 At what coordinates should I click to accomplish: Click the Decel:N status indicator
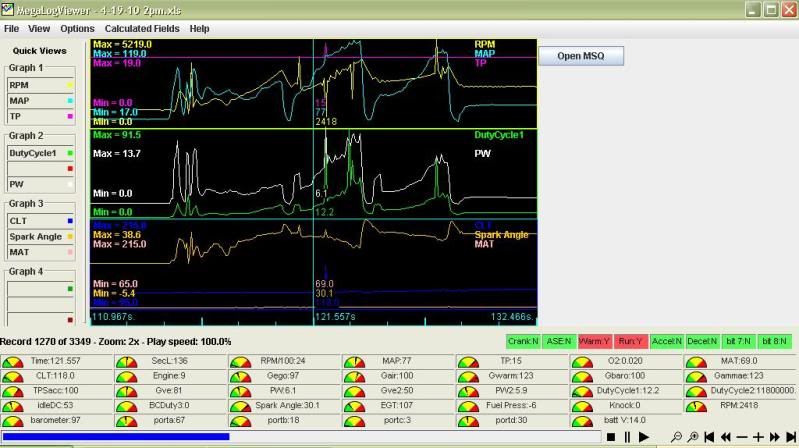click(703, 341)
